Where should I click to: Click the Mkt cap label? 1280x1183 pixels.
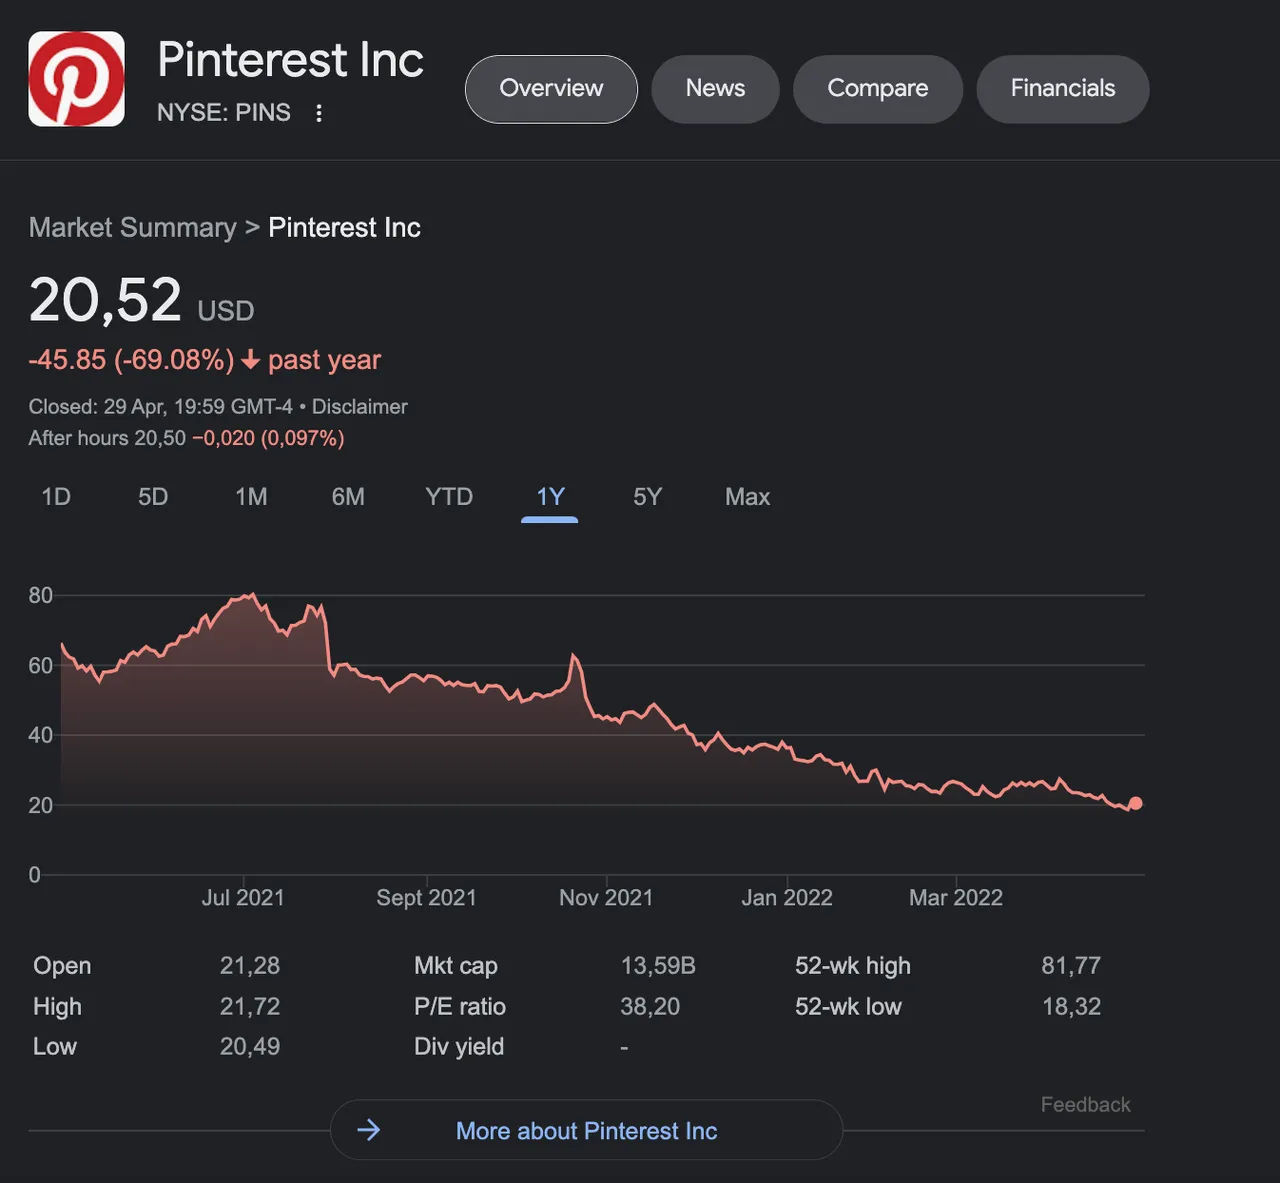456,966
